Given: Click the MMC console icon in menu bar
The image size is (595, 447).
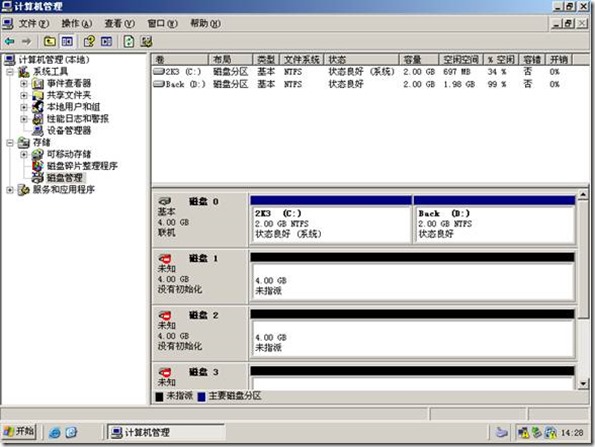Looking at the screenshot, I should pyautogui.click(x=8, y=24).
